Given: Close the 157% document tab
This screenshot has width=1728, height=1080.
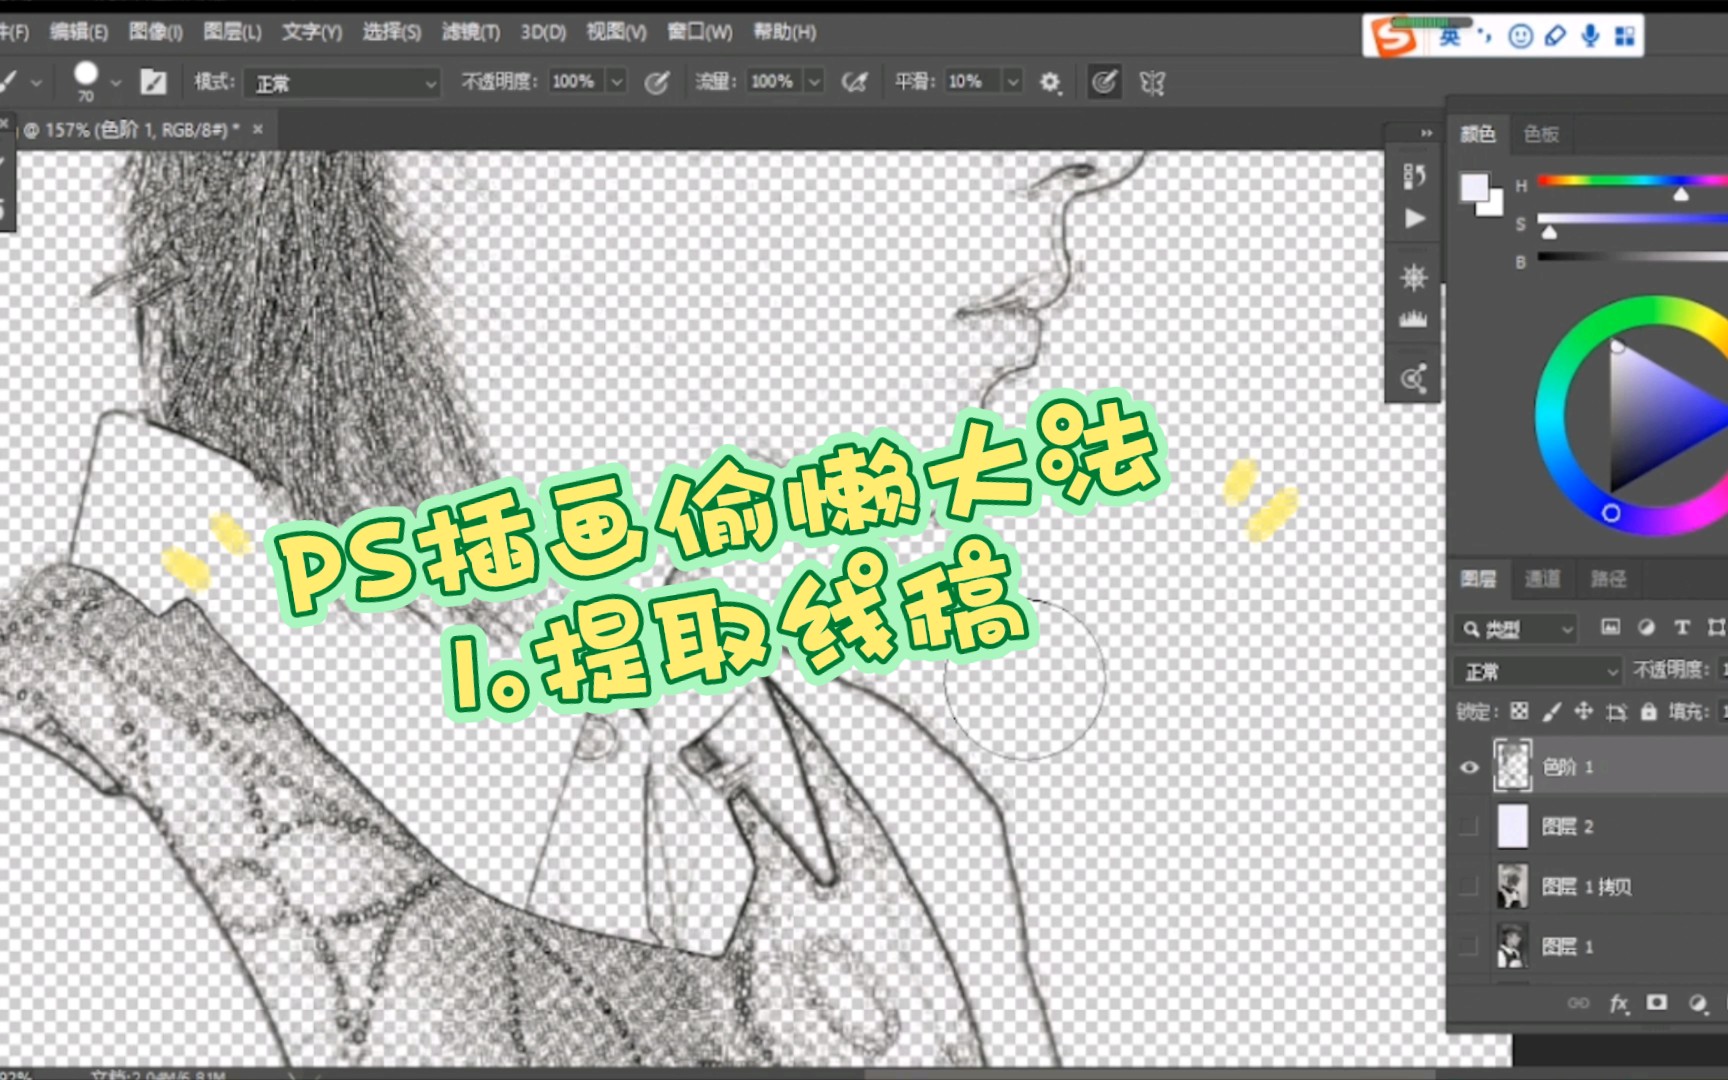Looking at the screenshot, I should click(258, 129).
